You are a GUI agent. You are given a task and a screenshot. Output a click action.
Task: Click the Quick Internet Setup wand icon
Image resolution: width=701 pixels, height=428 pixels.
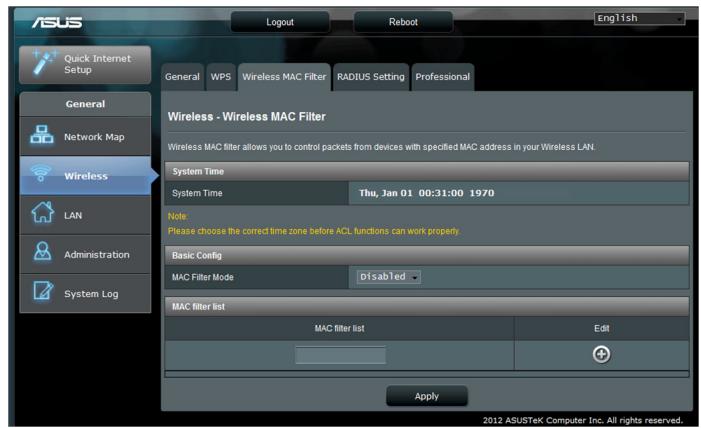click(44, 63)
